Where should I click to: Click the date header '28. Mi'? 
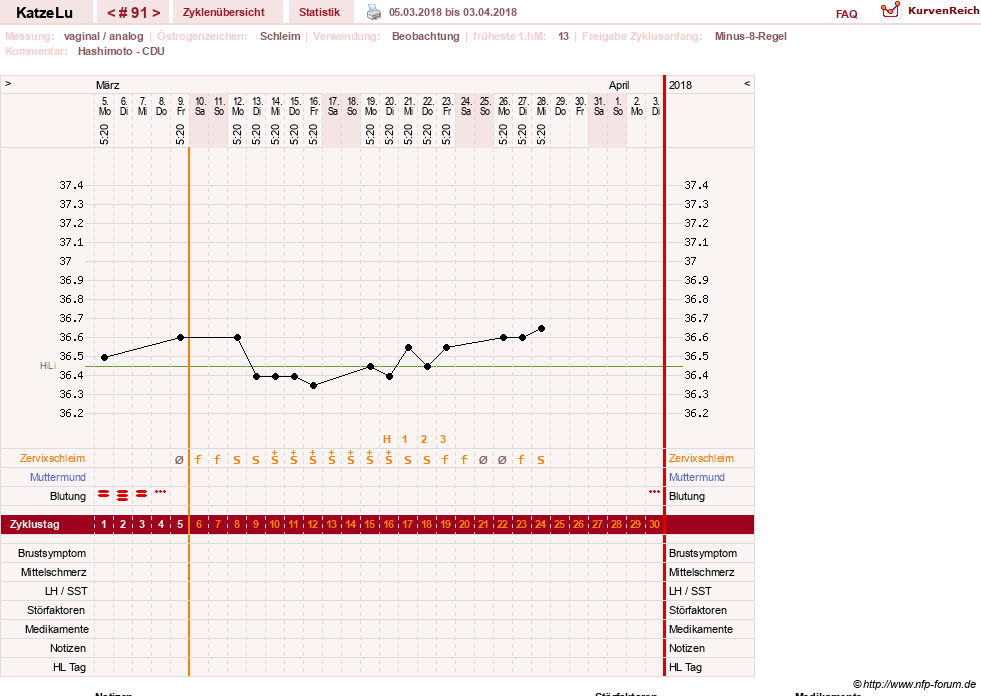coord(542,106)
